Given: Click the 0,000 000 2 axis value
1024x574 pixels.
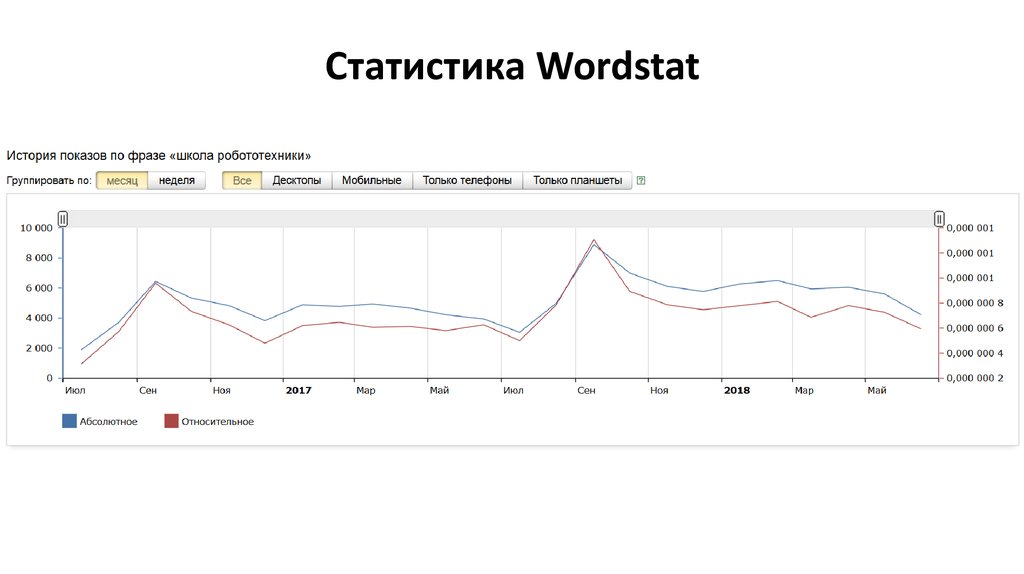Looking at the screenshot, I should (975, 378).
